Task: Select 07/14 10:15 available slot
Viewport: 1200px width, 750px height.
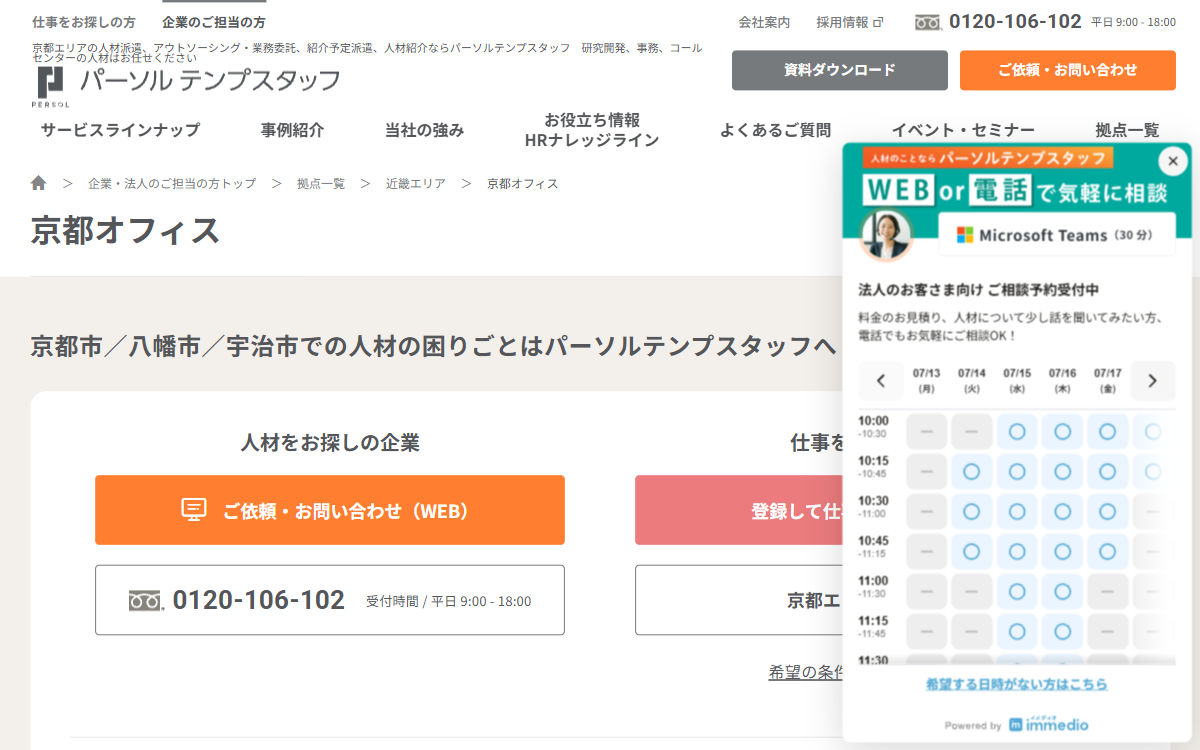Action: click(x=971, y=472)
